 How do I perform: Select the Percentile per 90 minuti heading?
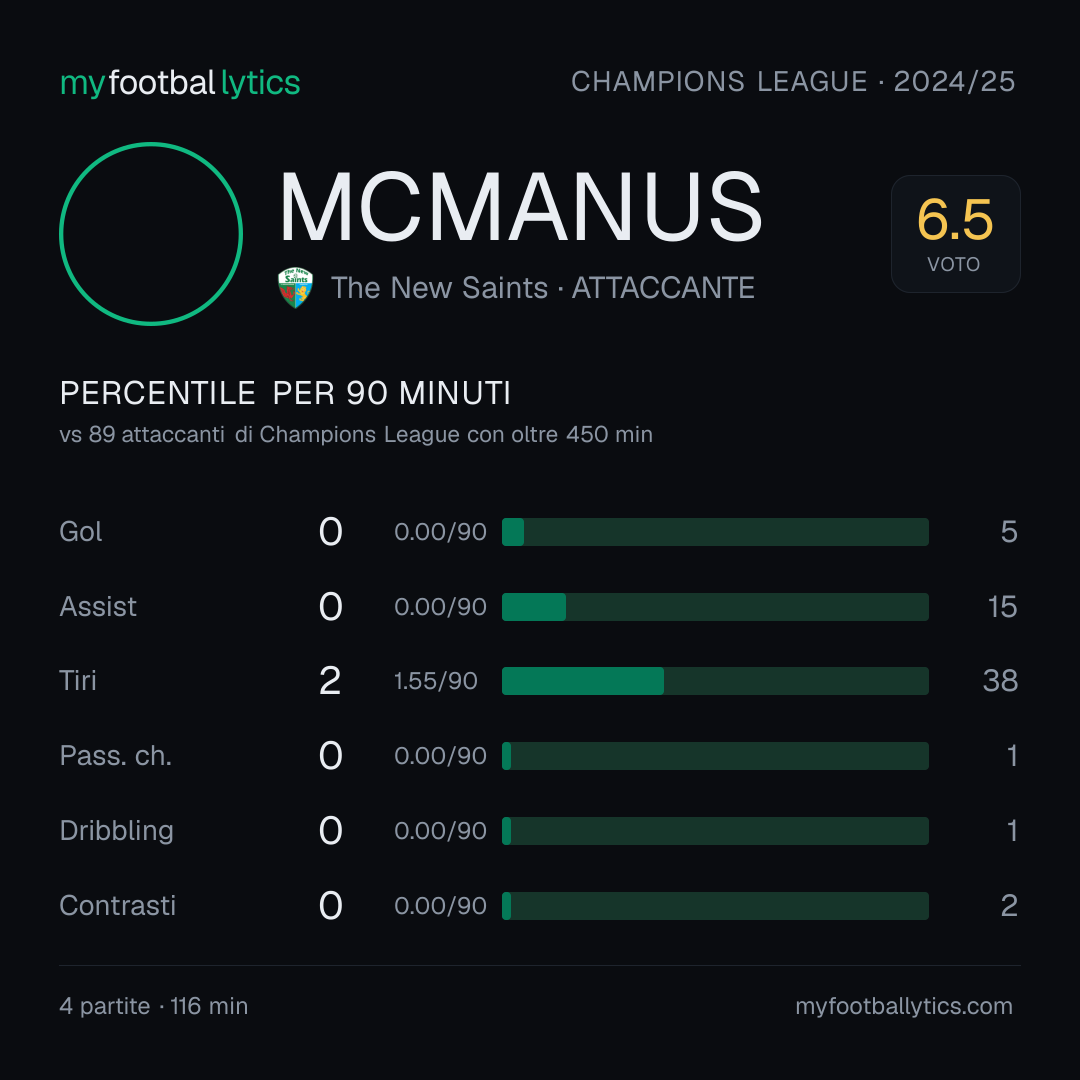pyautogui.click(x=285, y=393)
